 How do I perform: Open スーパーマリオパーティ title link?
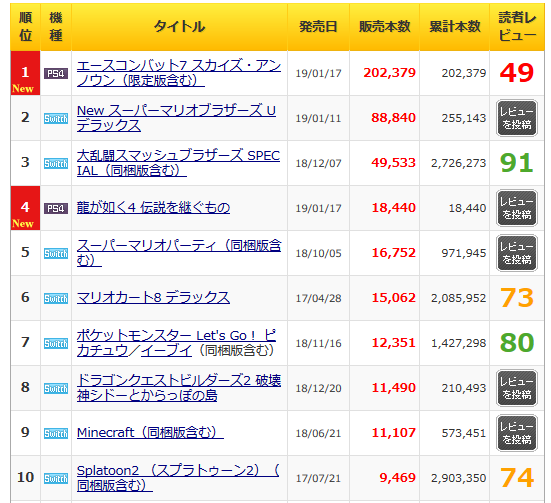point(179,253)
